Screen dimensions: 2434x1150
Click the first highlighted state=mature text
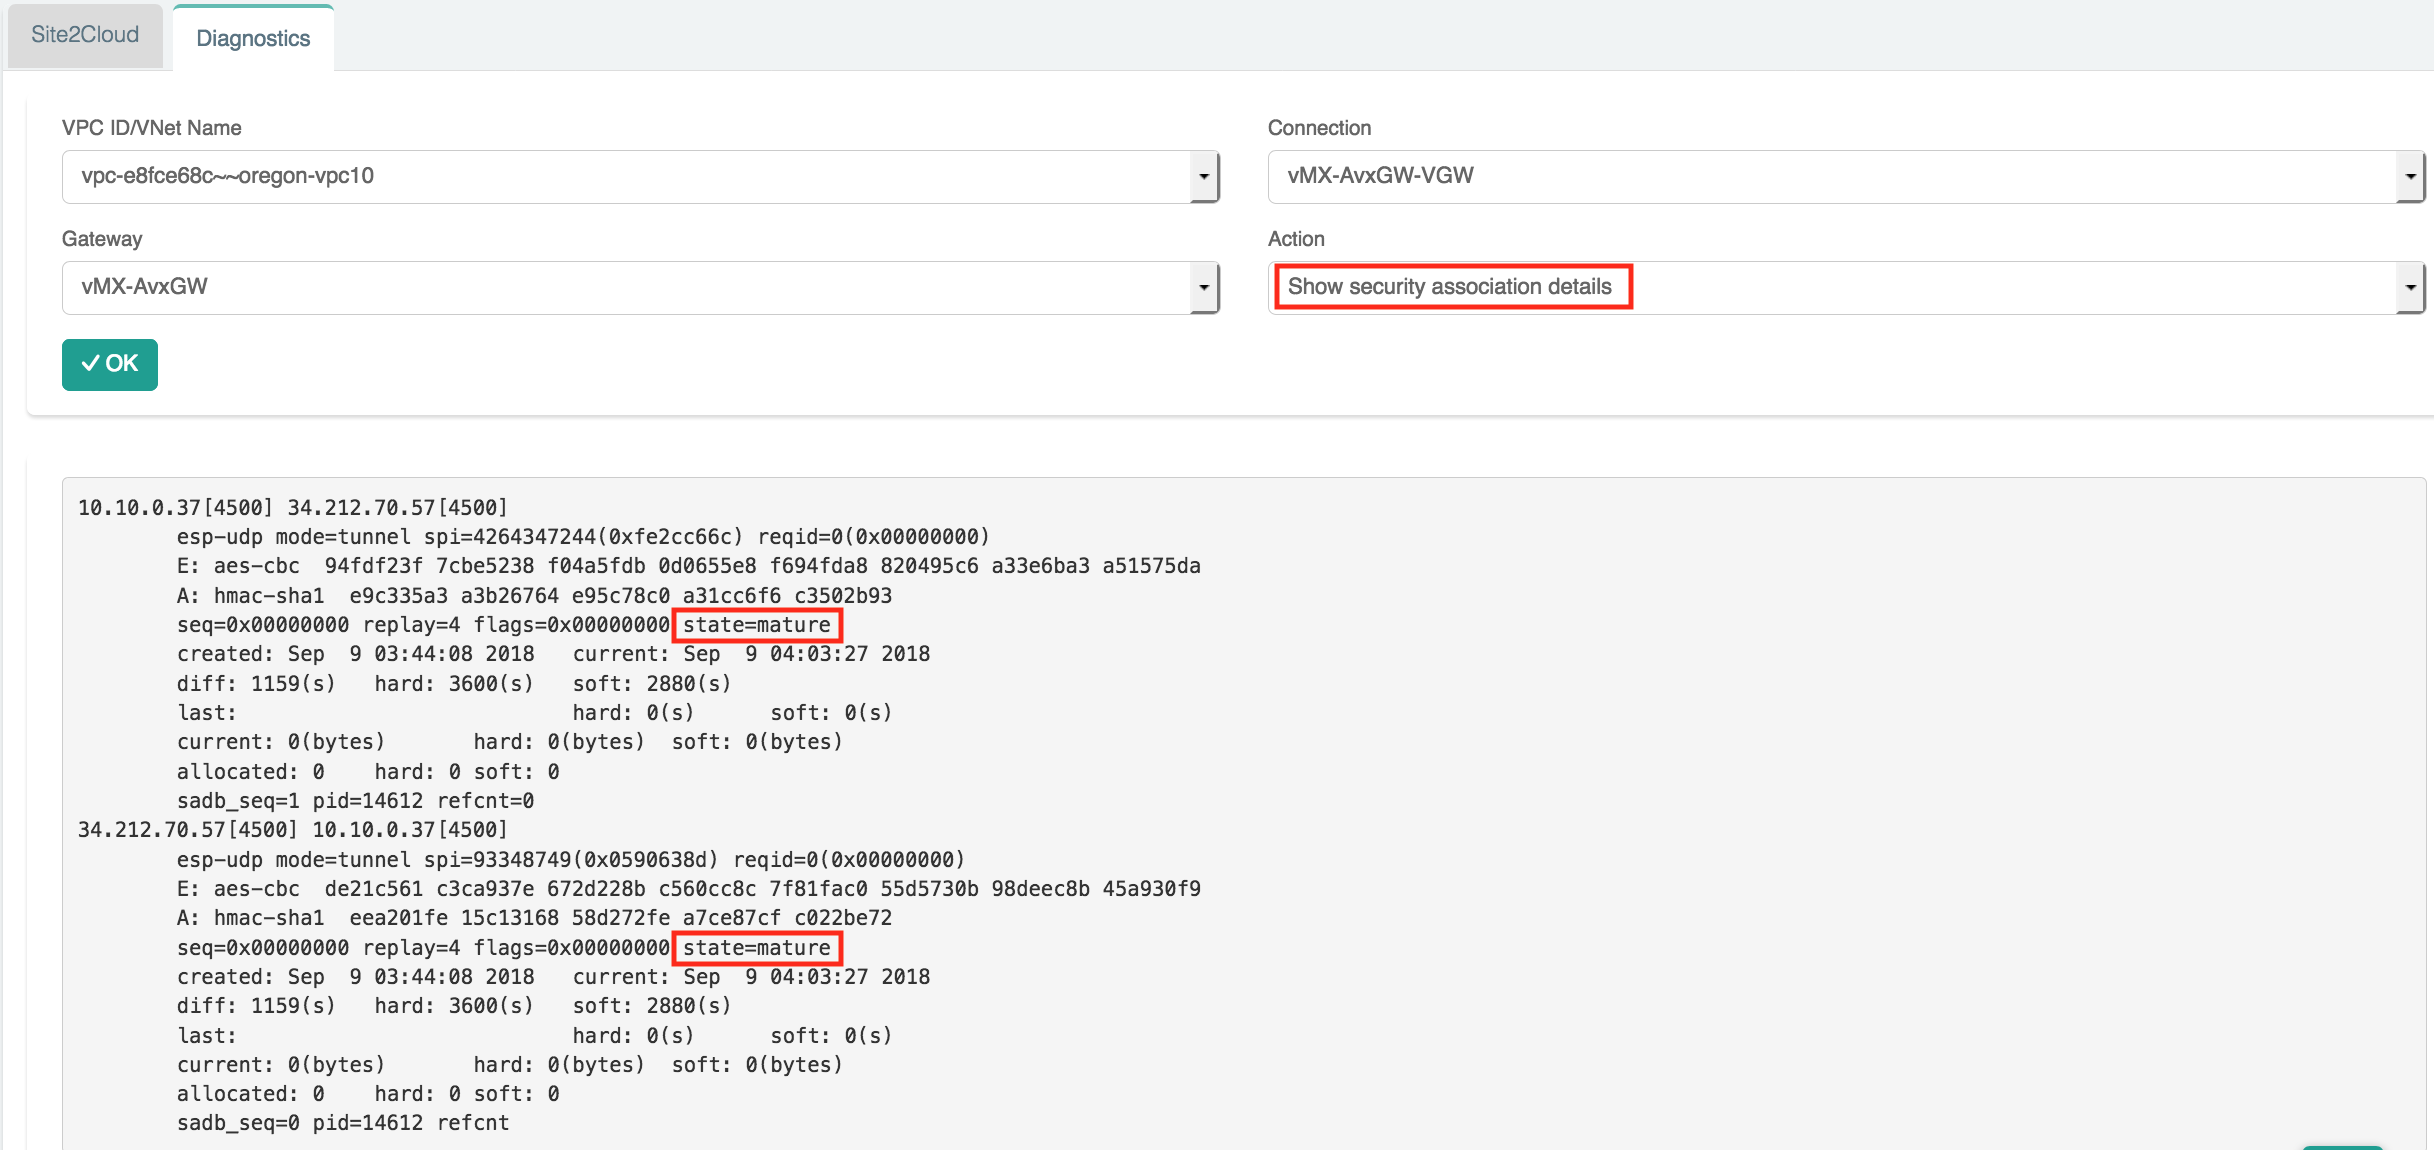coord(757,625)
